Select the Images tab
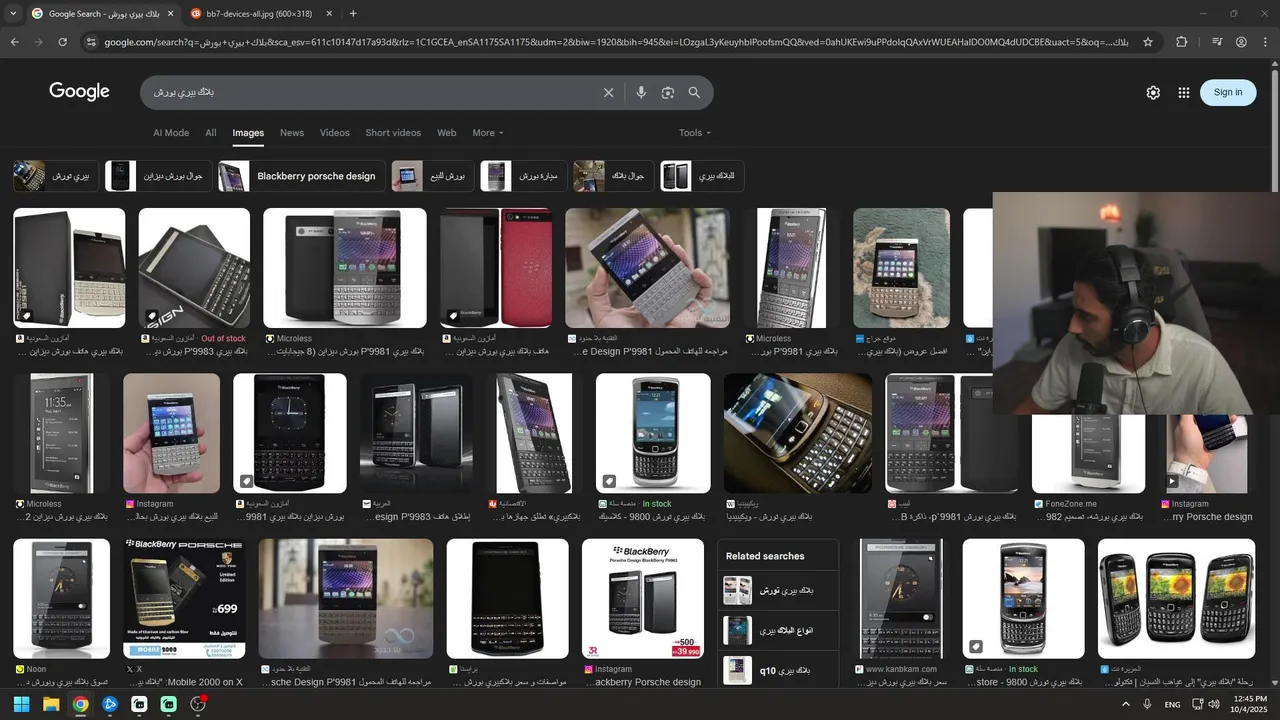The image size is (1280, 720). point(248,133)
